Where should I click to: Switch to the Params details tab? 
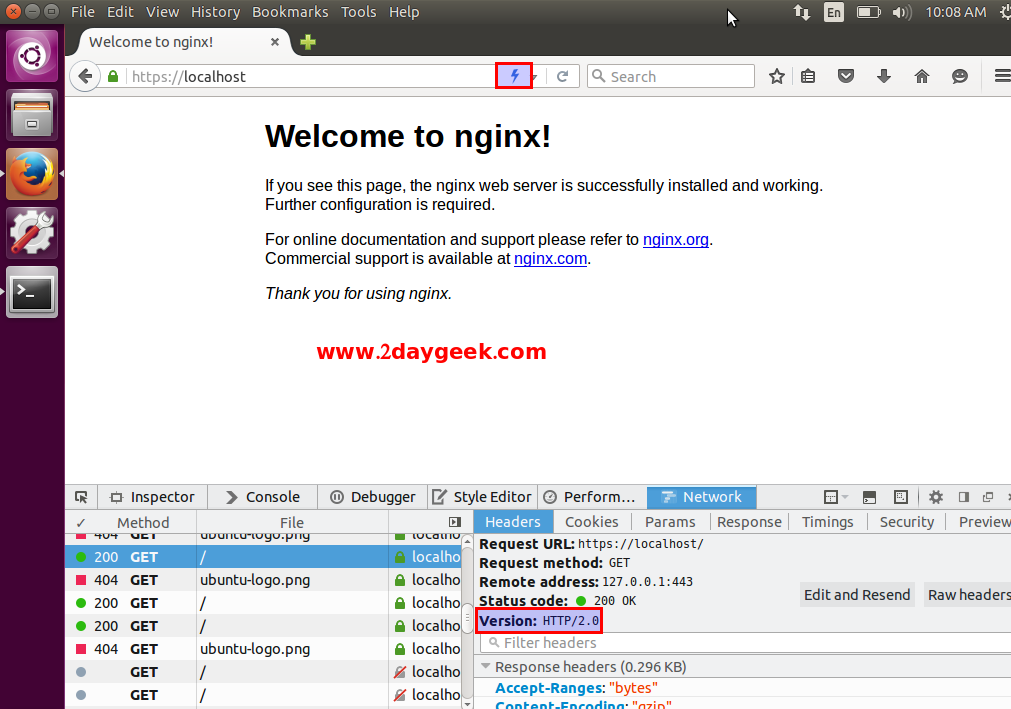pos(670,522)
